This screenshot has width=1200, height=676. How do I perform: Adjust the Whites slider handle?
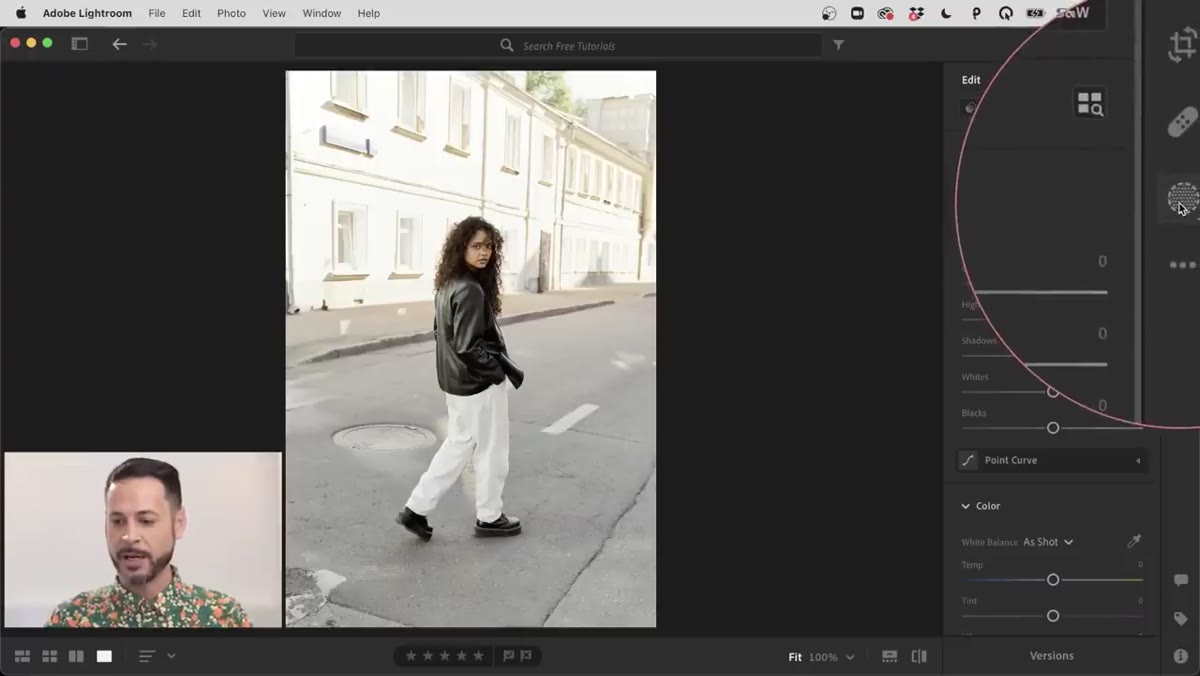(x=1053, y=392)
